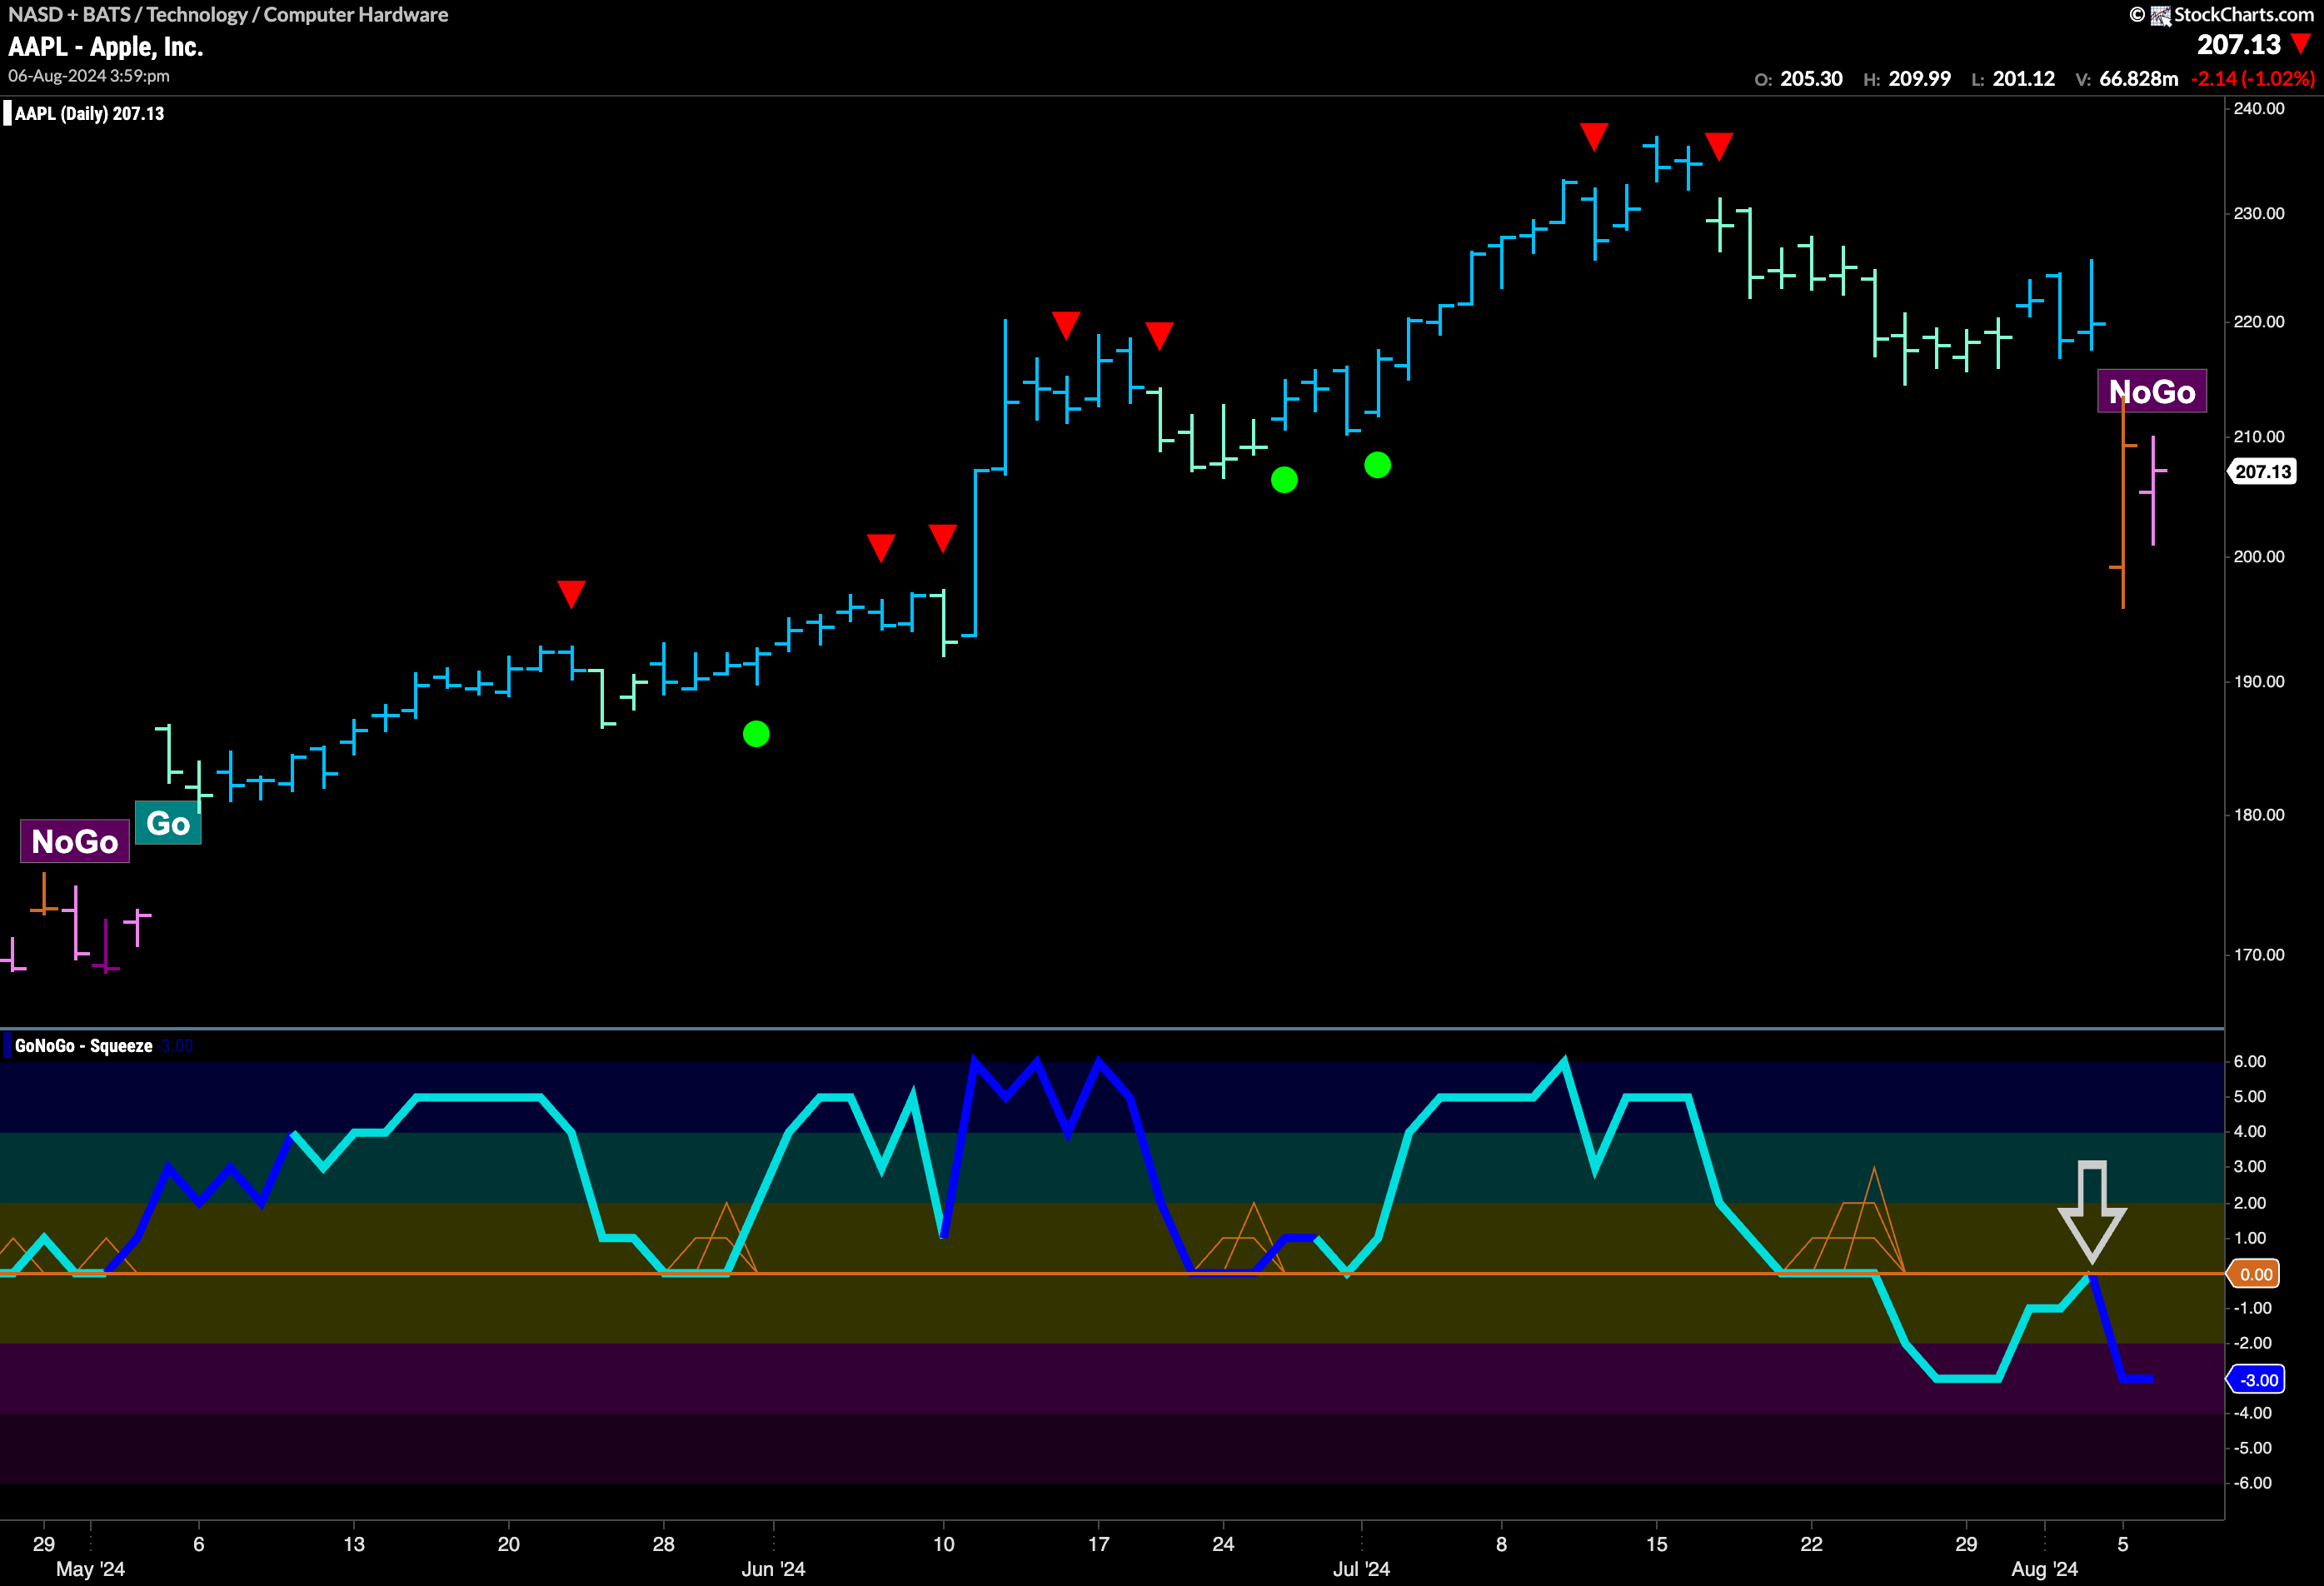Click the StockCharts.com logo icon

click(2160, 15)
